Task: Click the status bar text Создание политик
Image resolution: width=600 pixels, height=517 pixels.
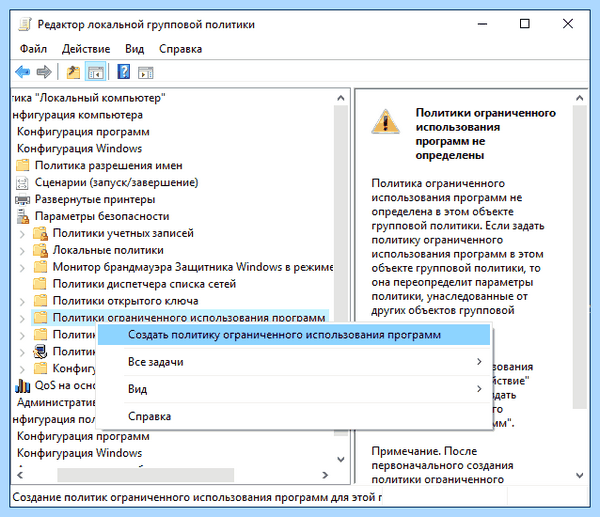Action: tap(197, 497)
